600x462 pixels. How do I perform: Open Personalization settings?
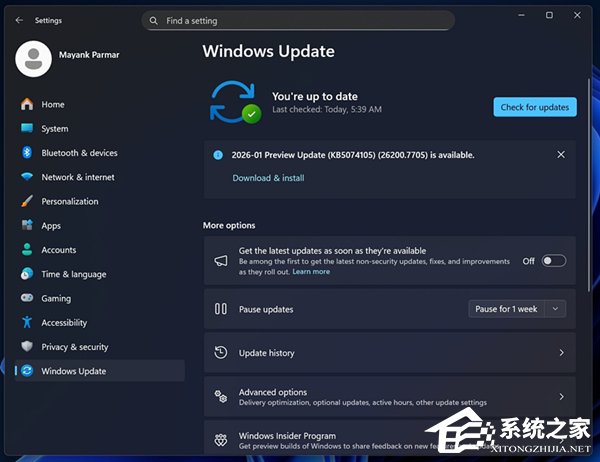99,201
